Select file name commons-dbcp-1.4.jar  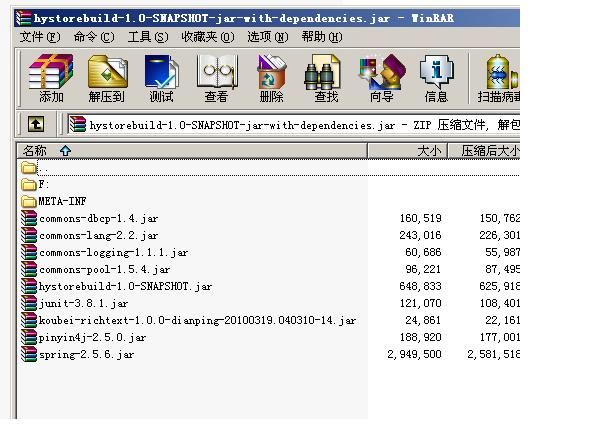[x=98, y=219]
